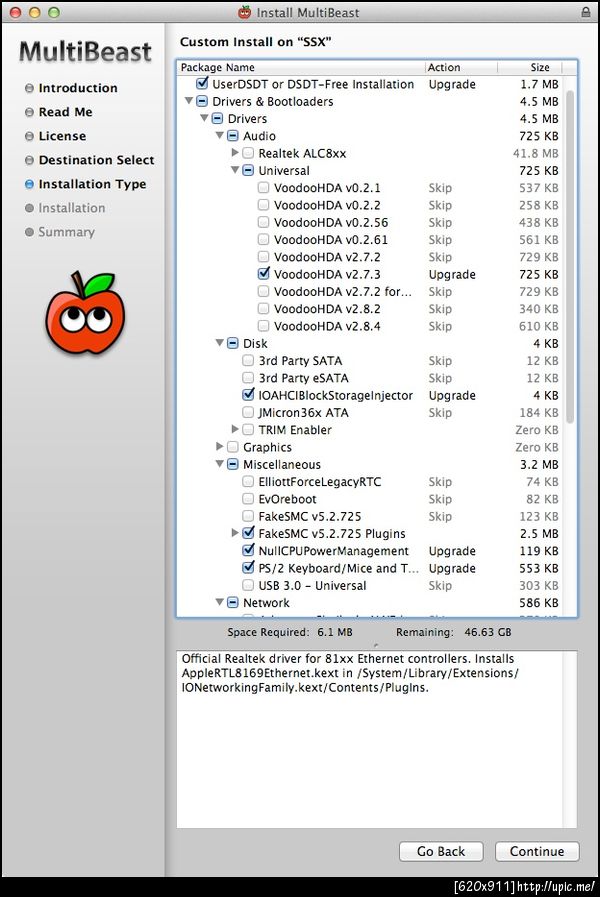Collapse the Network tree node
The height and width of the screenshot is (897, 600).
(x=220, y=602)
